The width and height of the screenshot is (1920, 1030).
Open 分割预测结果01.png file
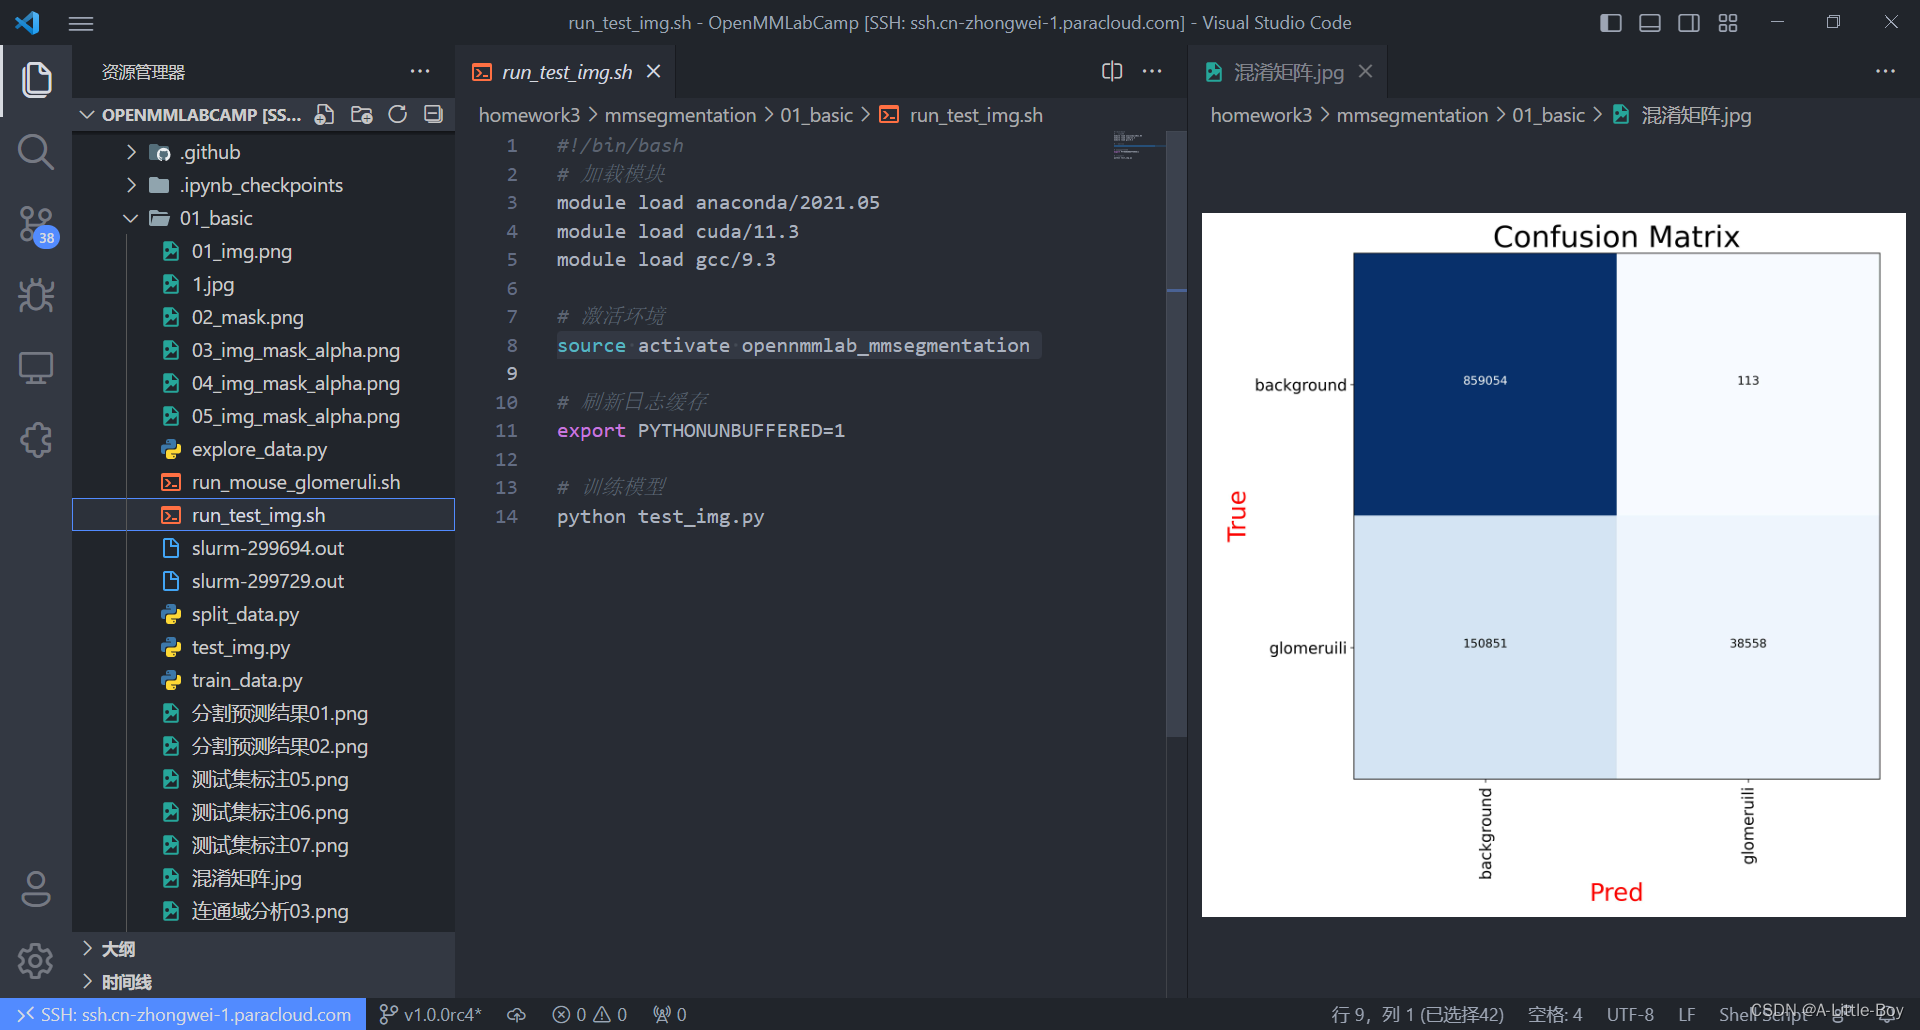pos(263,713)
